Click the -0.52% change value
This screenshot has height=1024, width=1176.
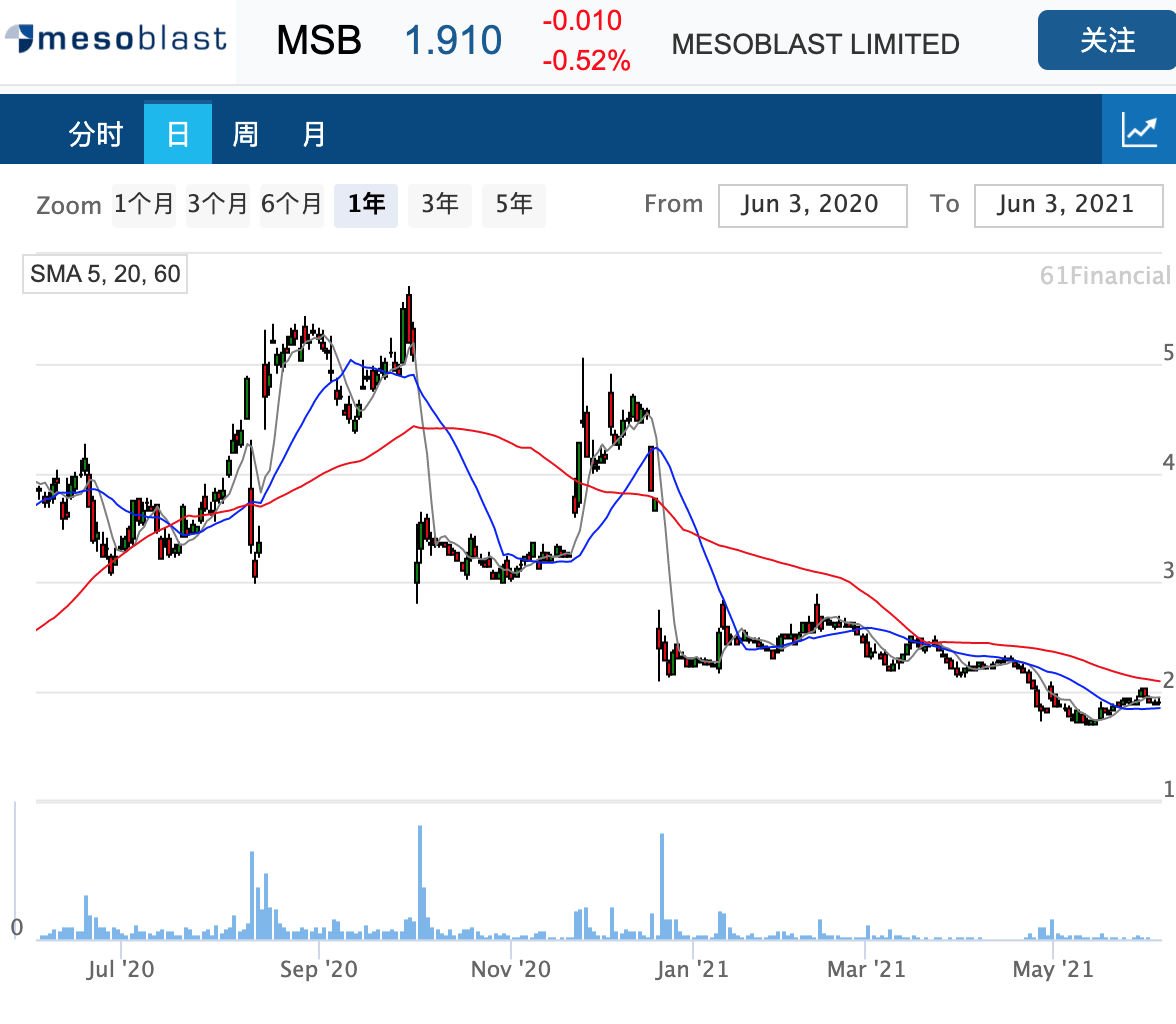586,61
